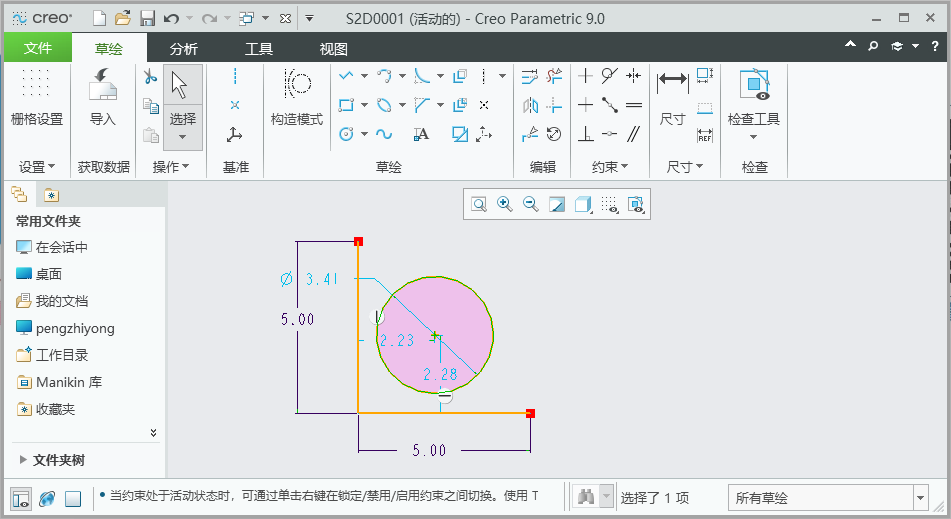This screenshot has width=951, height=519.
Task: Open the Circle tool dropdown arrow
Action: (365, 134)
